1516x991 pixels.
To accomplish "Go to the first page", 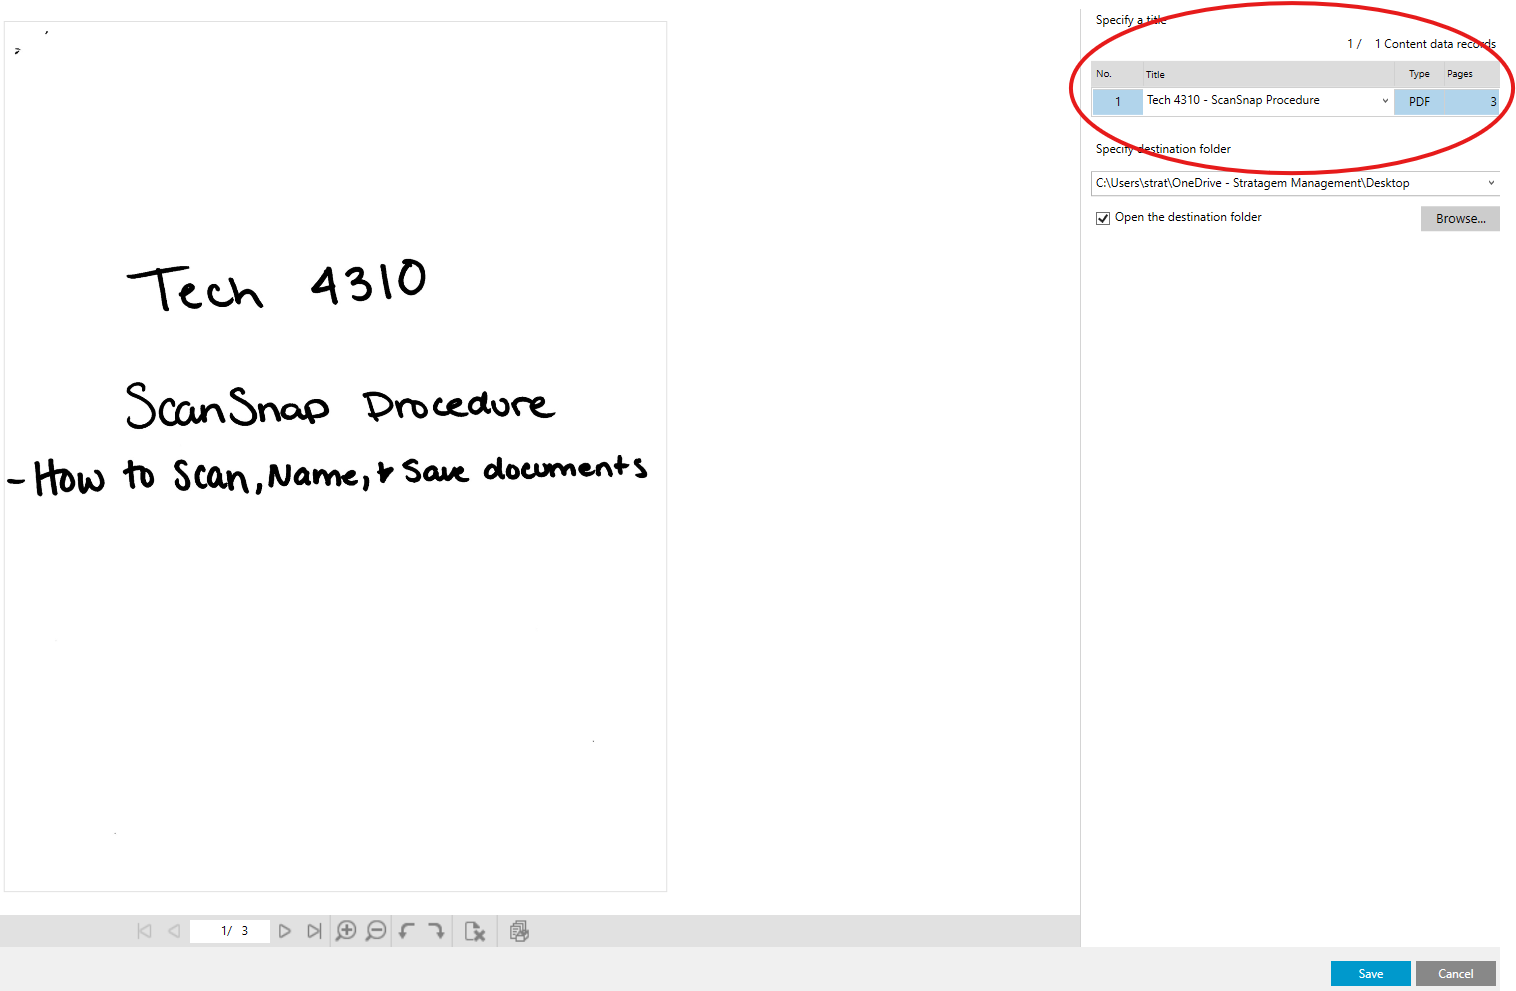I will pos(144,931).
